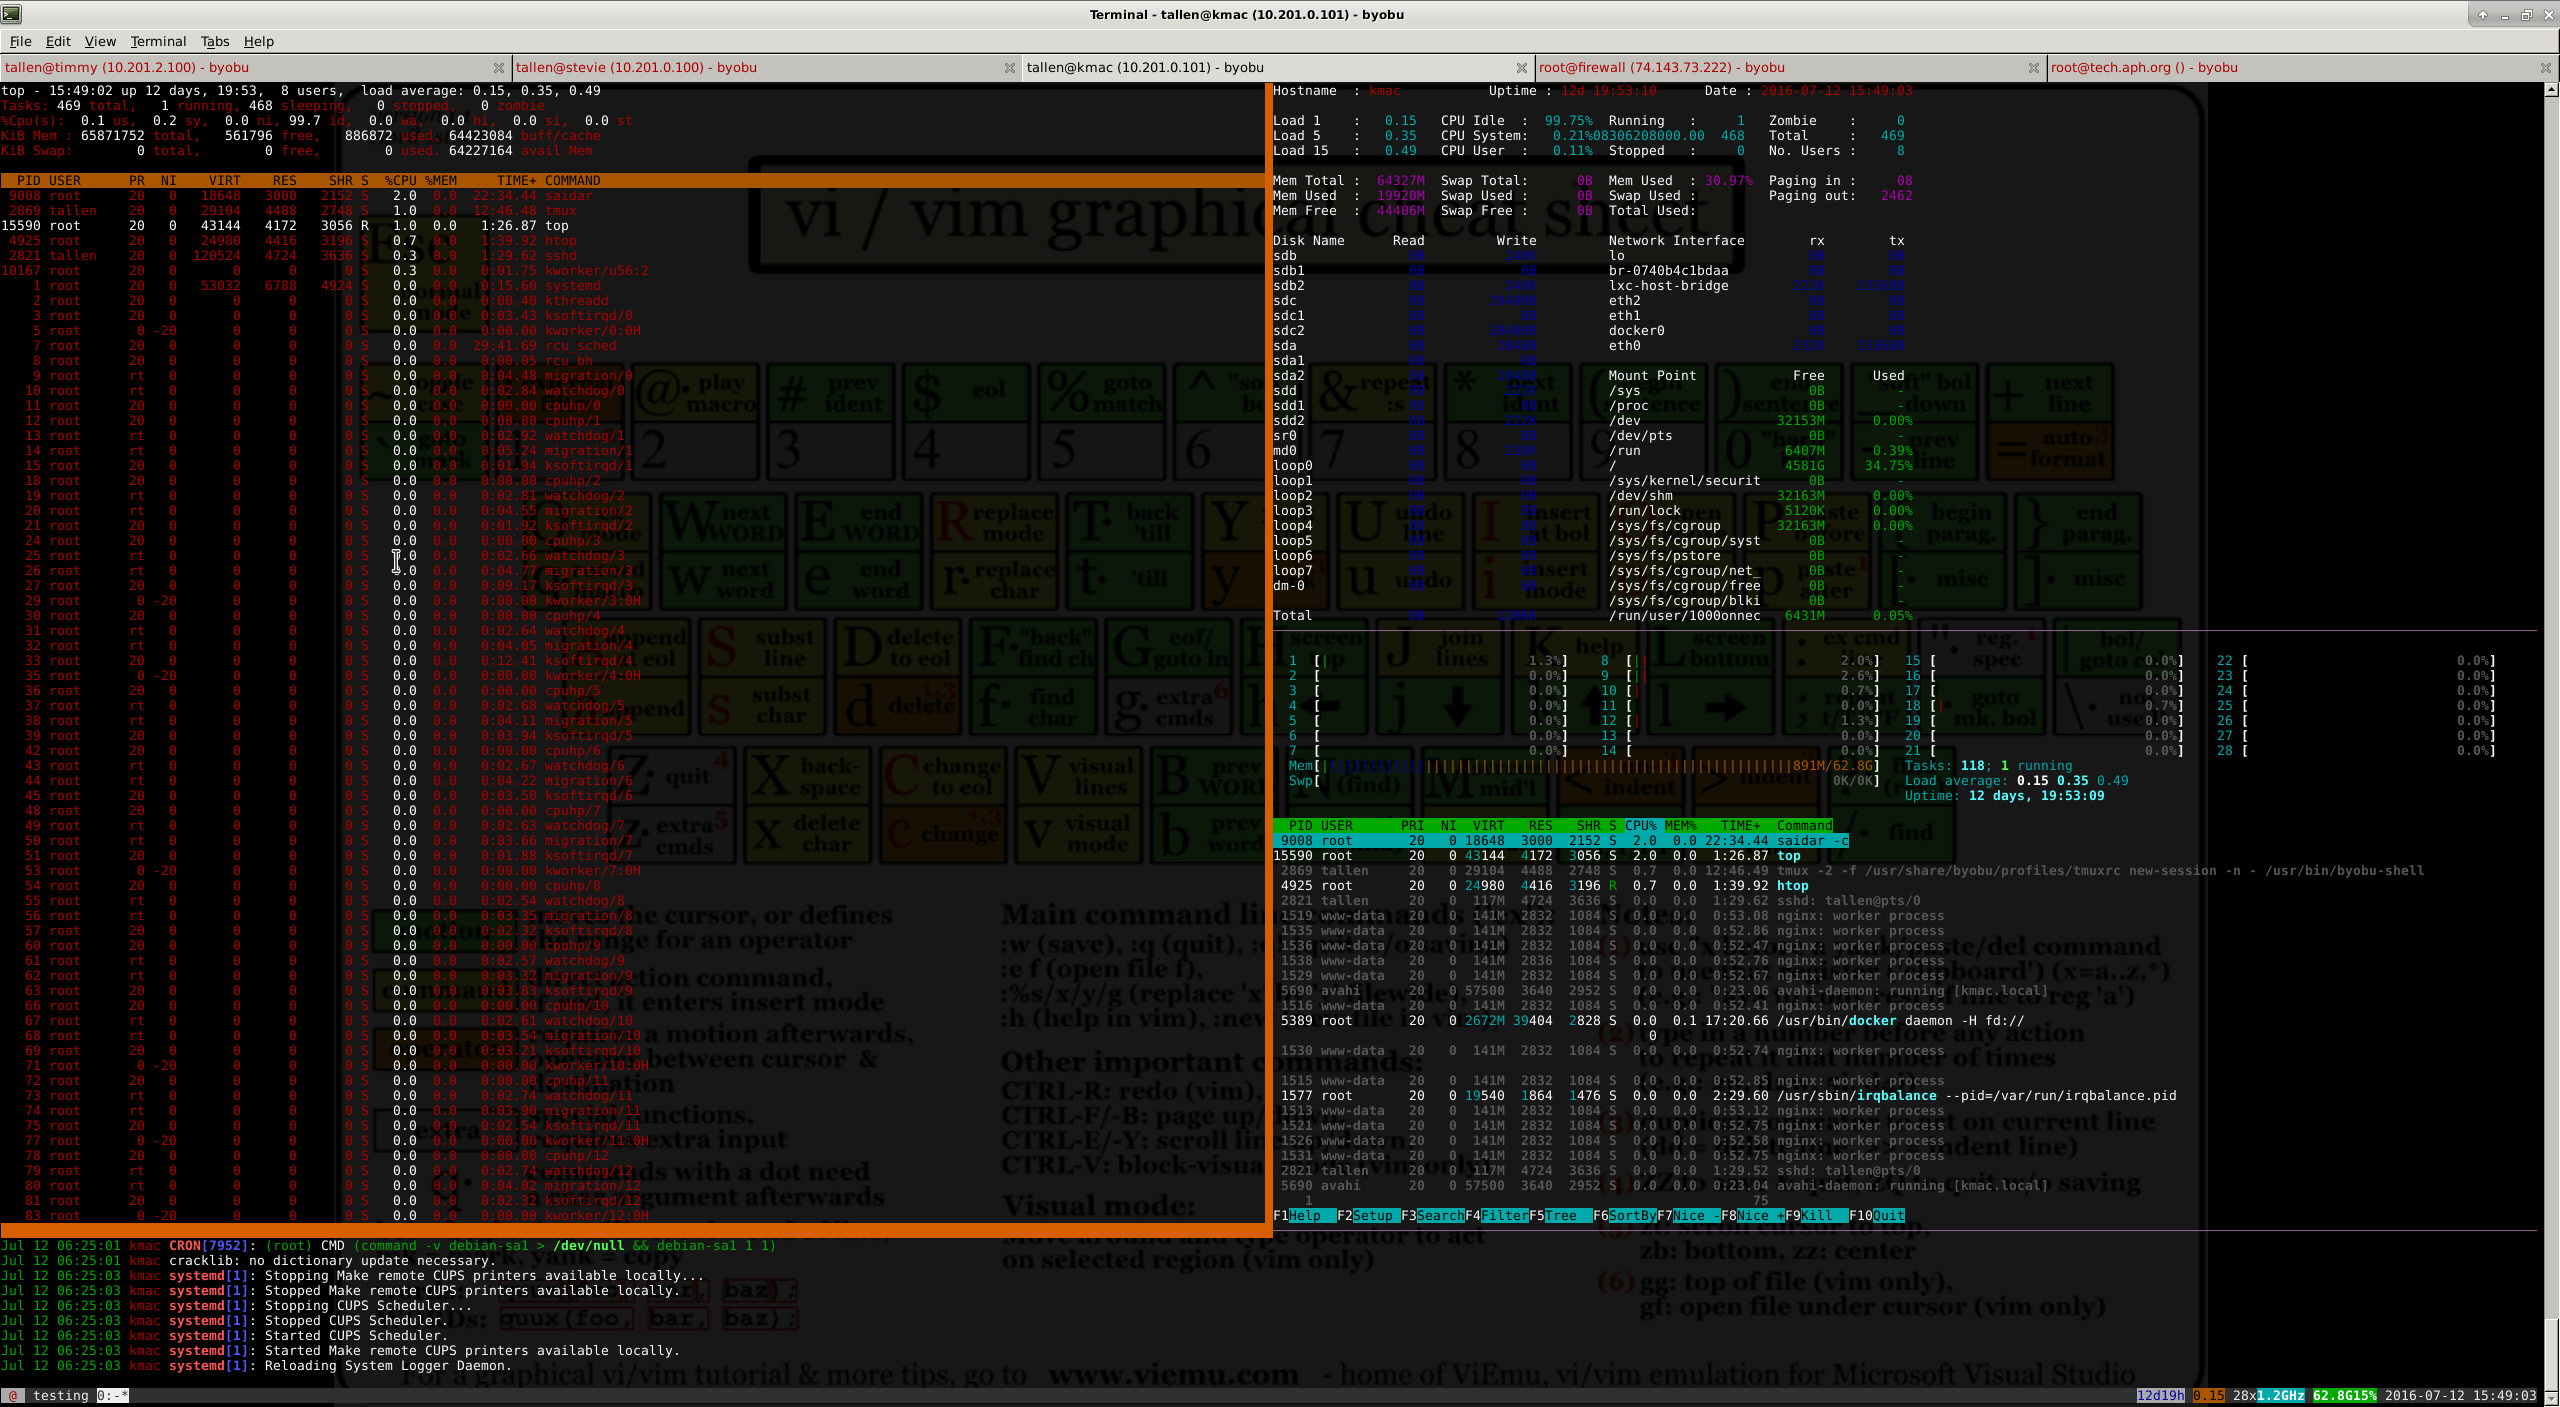Click the terminal application icon in title bar

tap(12, 14)
